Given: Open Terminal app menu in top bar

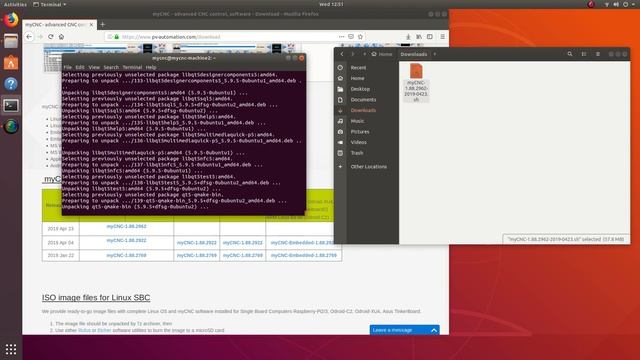Looking at the screenshot, I should click(49, 4).
